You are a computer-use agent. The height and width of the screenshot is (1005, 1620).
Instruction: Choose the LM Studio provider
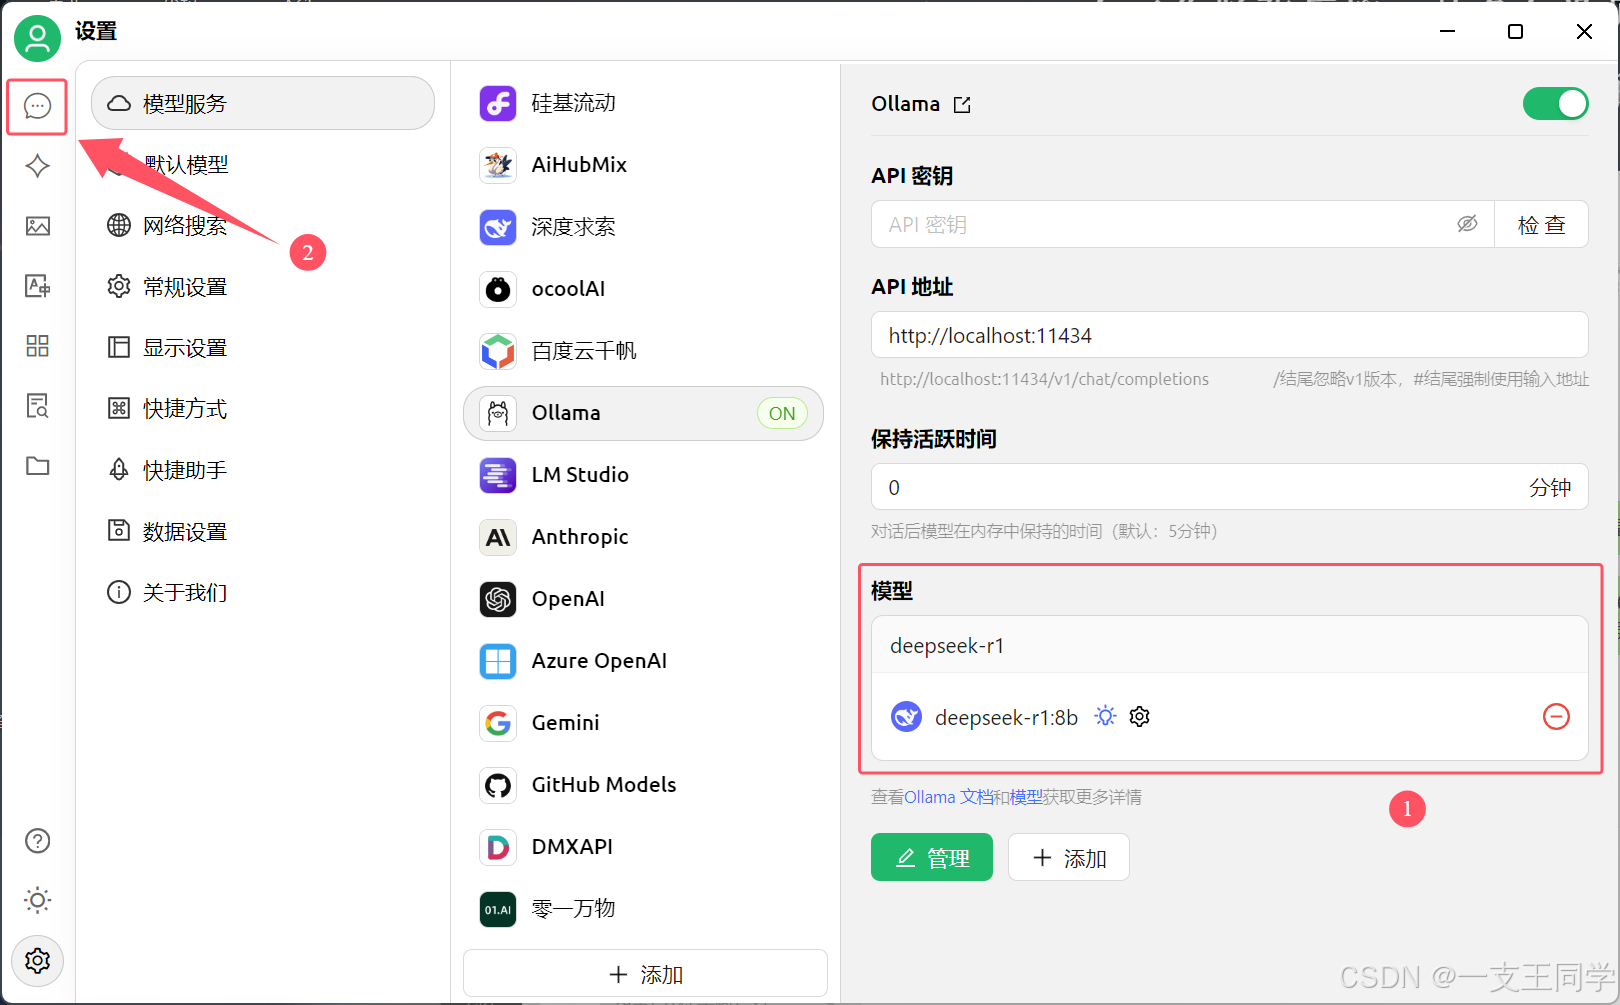tap(643, 475)
